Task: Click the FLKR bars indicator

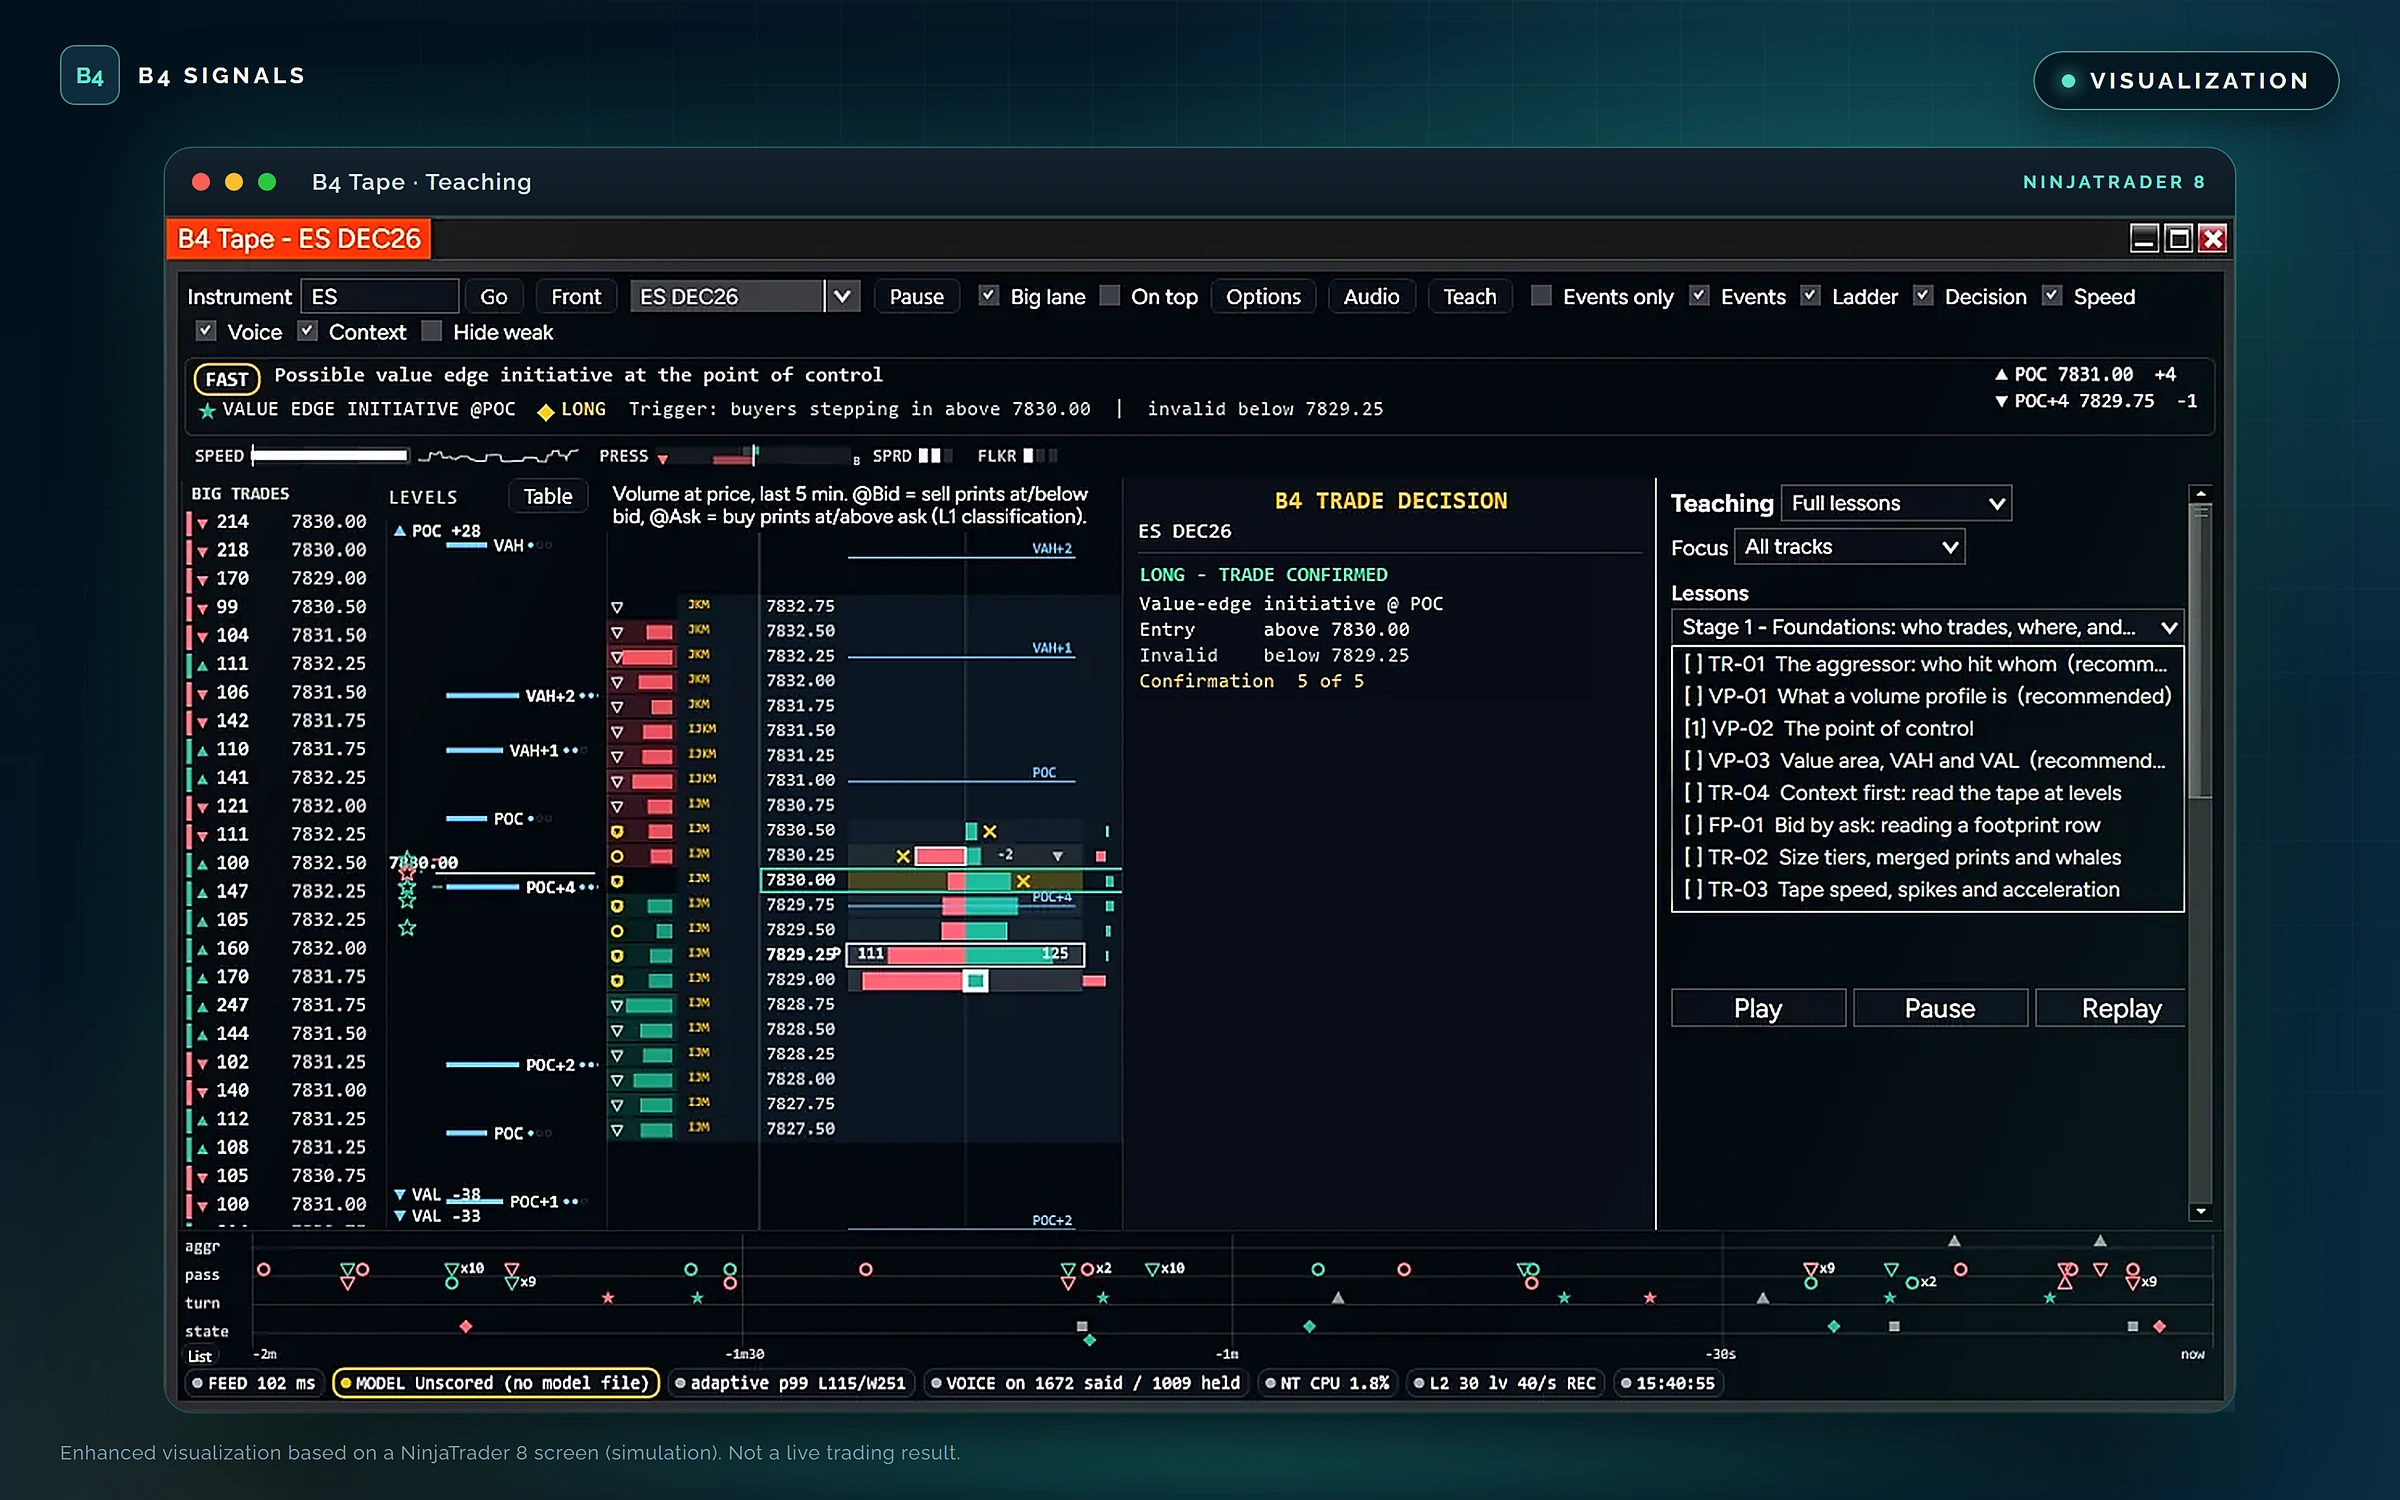Action: [1040, 456]
